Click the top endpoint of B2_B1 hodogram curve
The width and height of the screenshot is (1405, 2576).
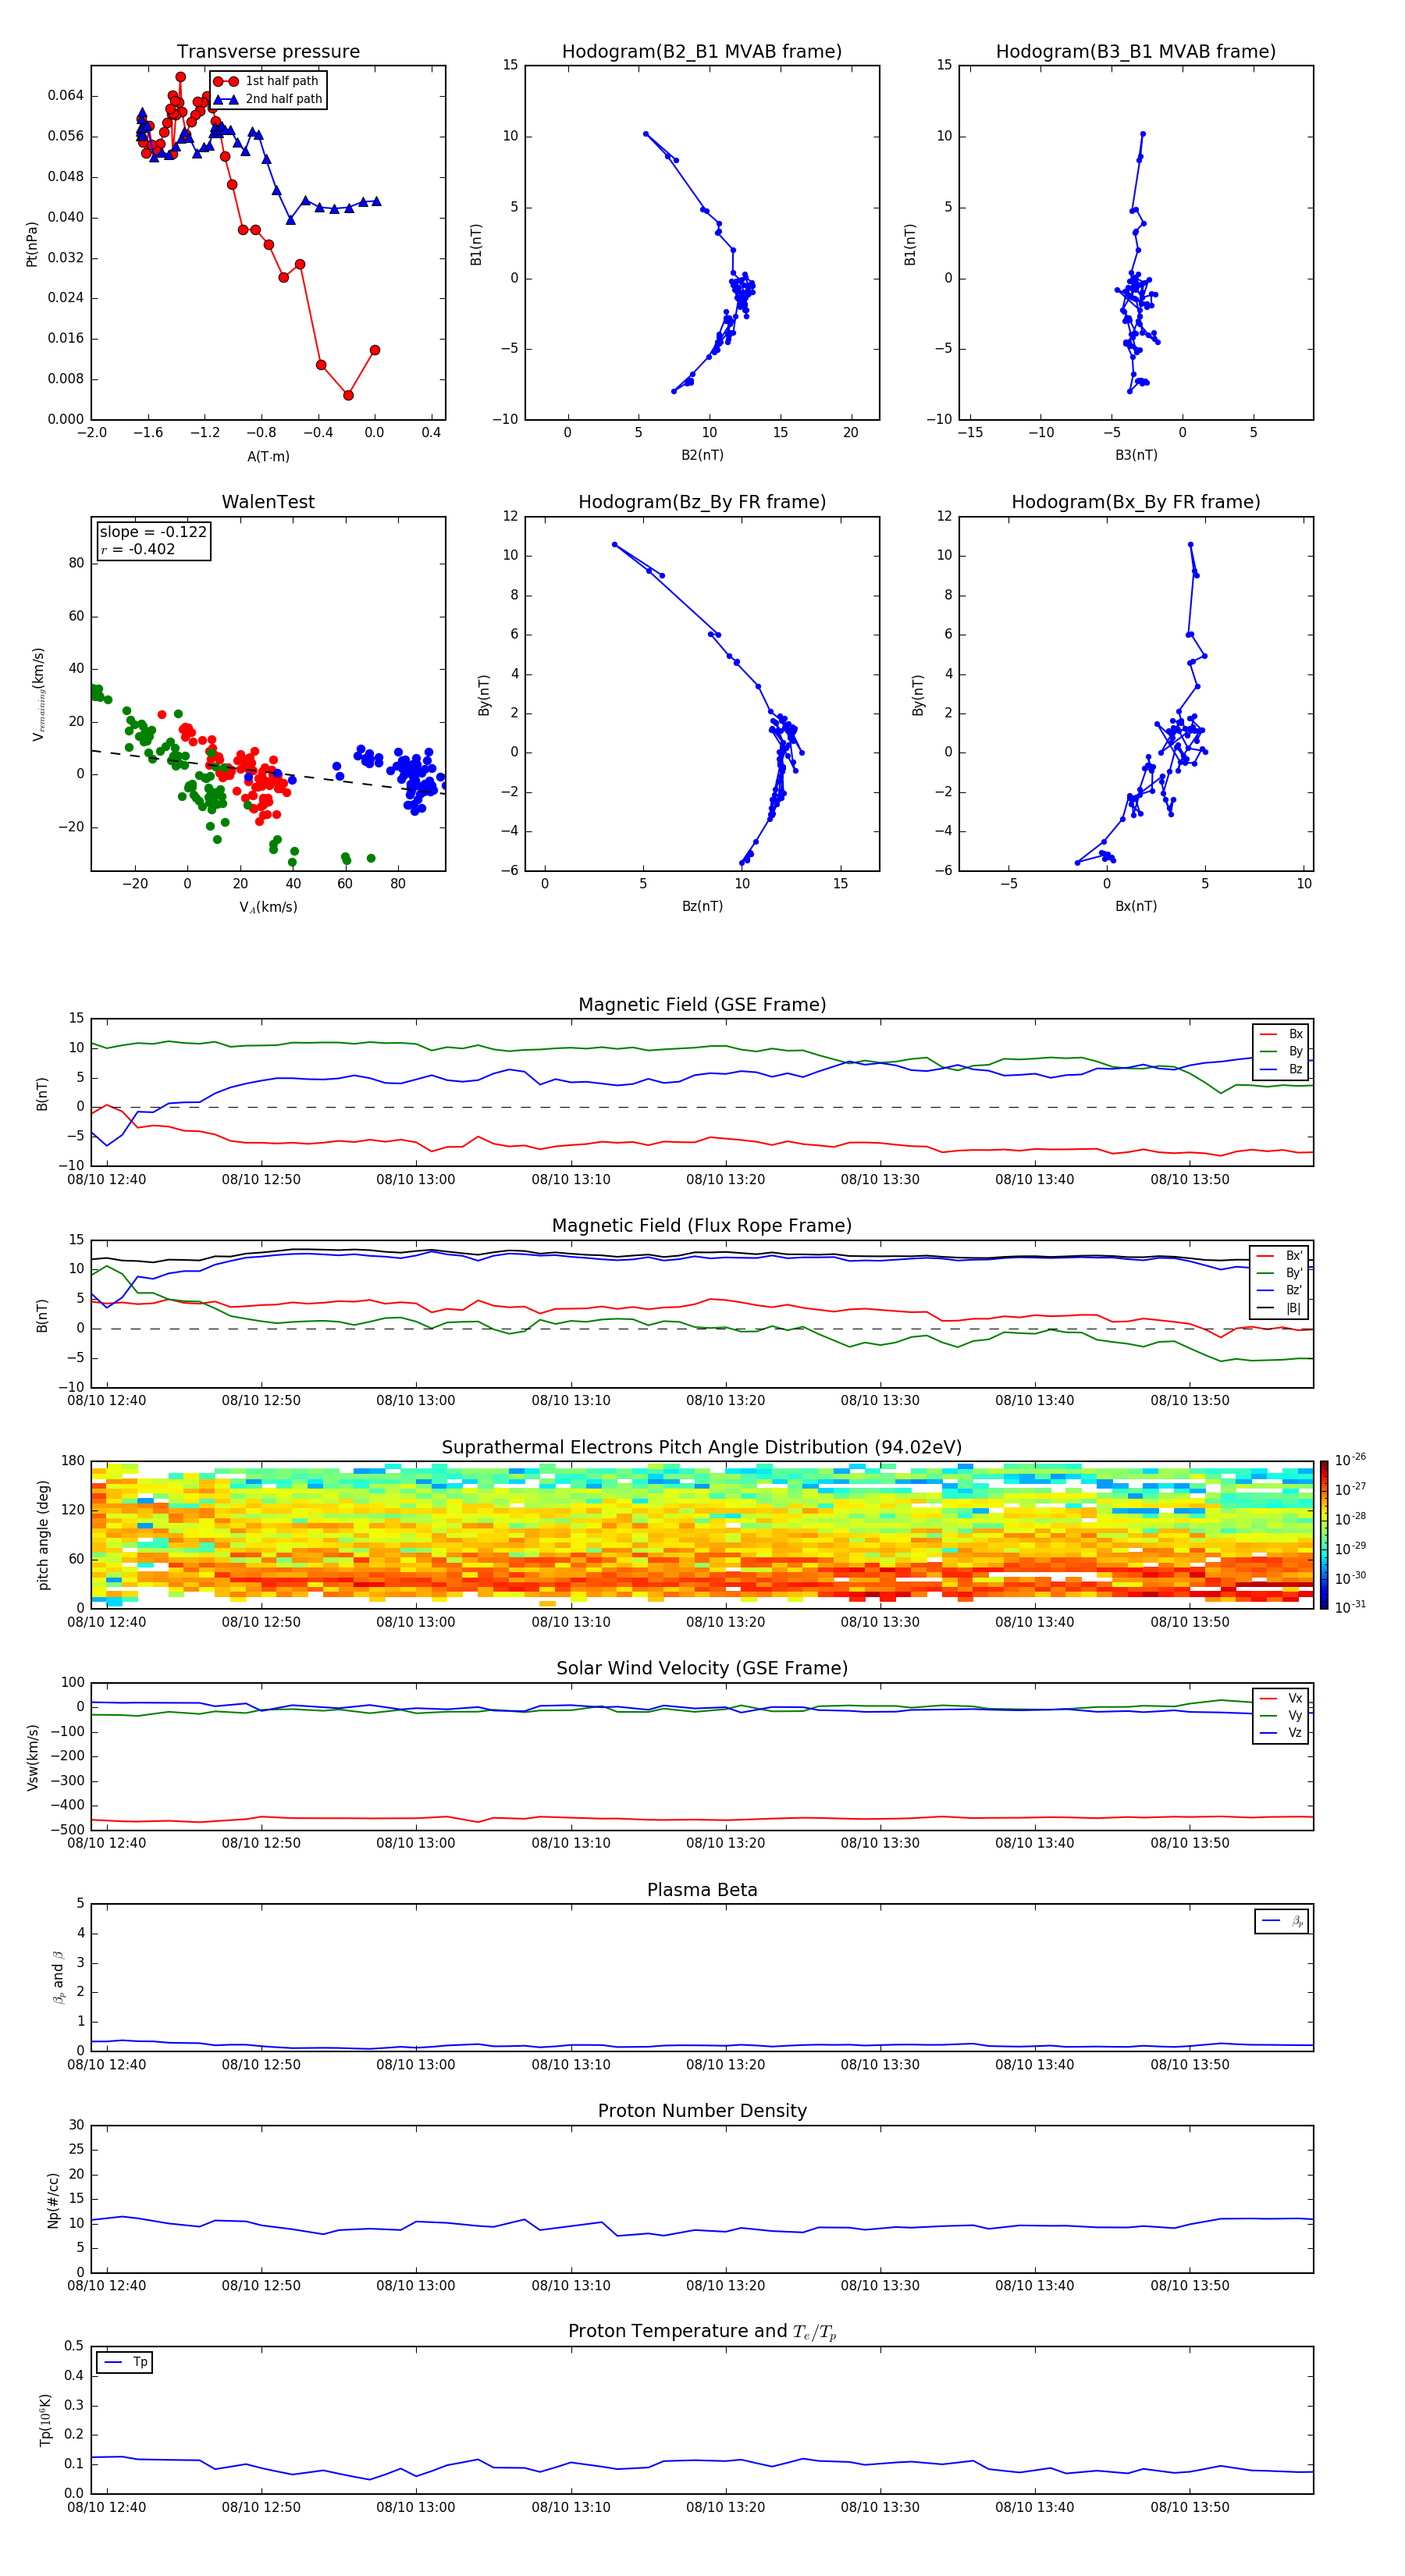point(646,134)
